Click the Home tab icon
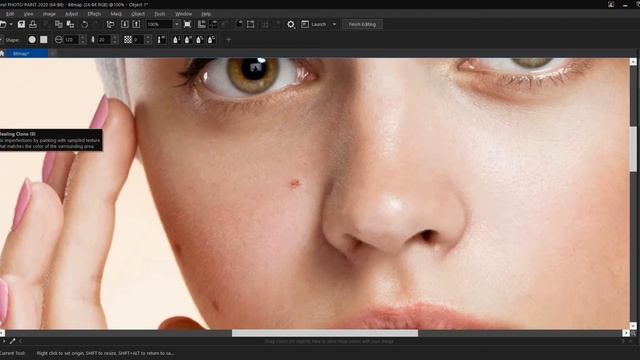Viewport: 640px width, 360px height. coord(2,53)
